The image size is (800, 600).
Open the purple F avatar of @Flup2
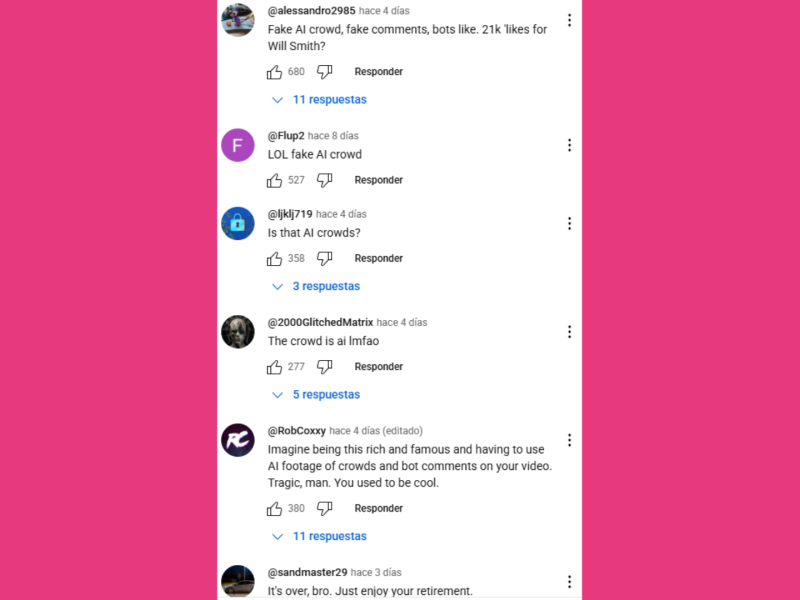tap(238, 145)
